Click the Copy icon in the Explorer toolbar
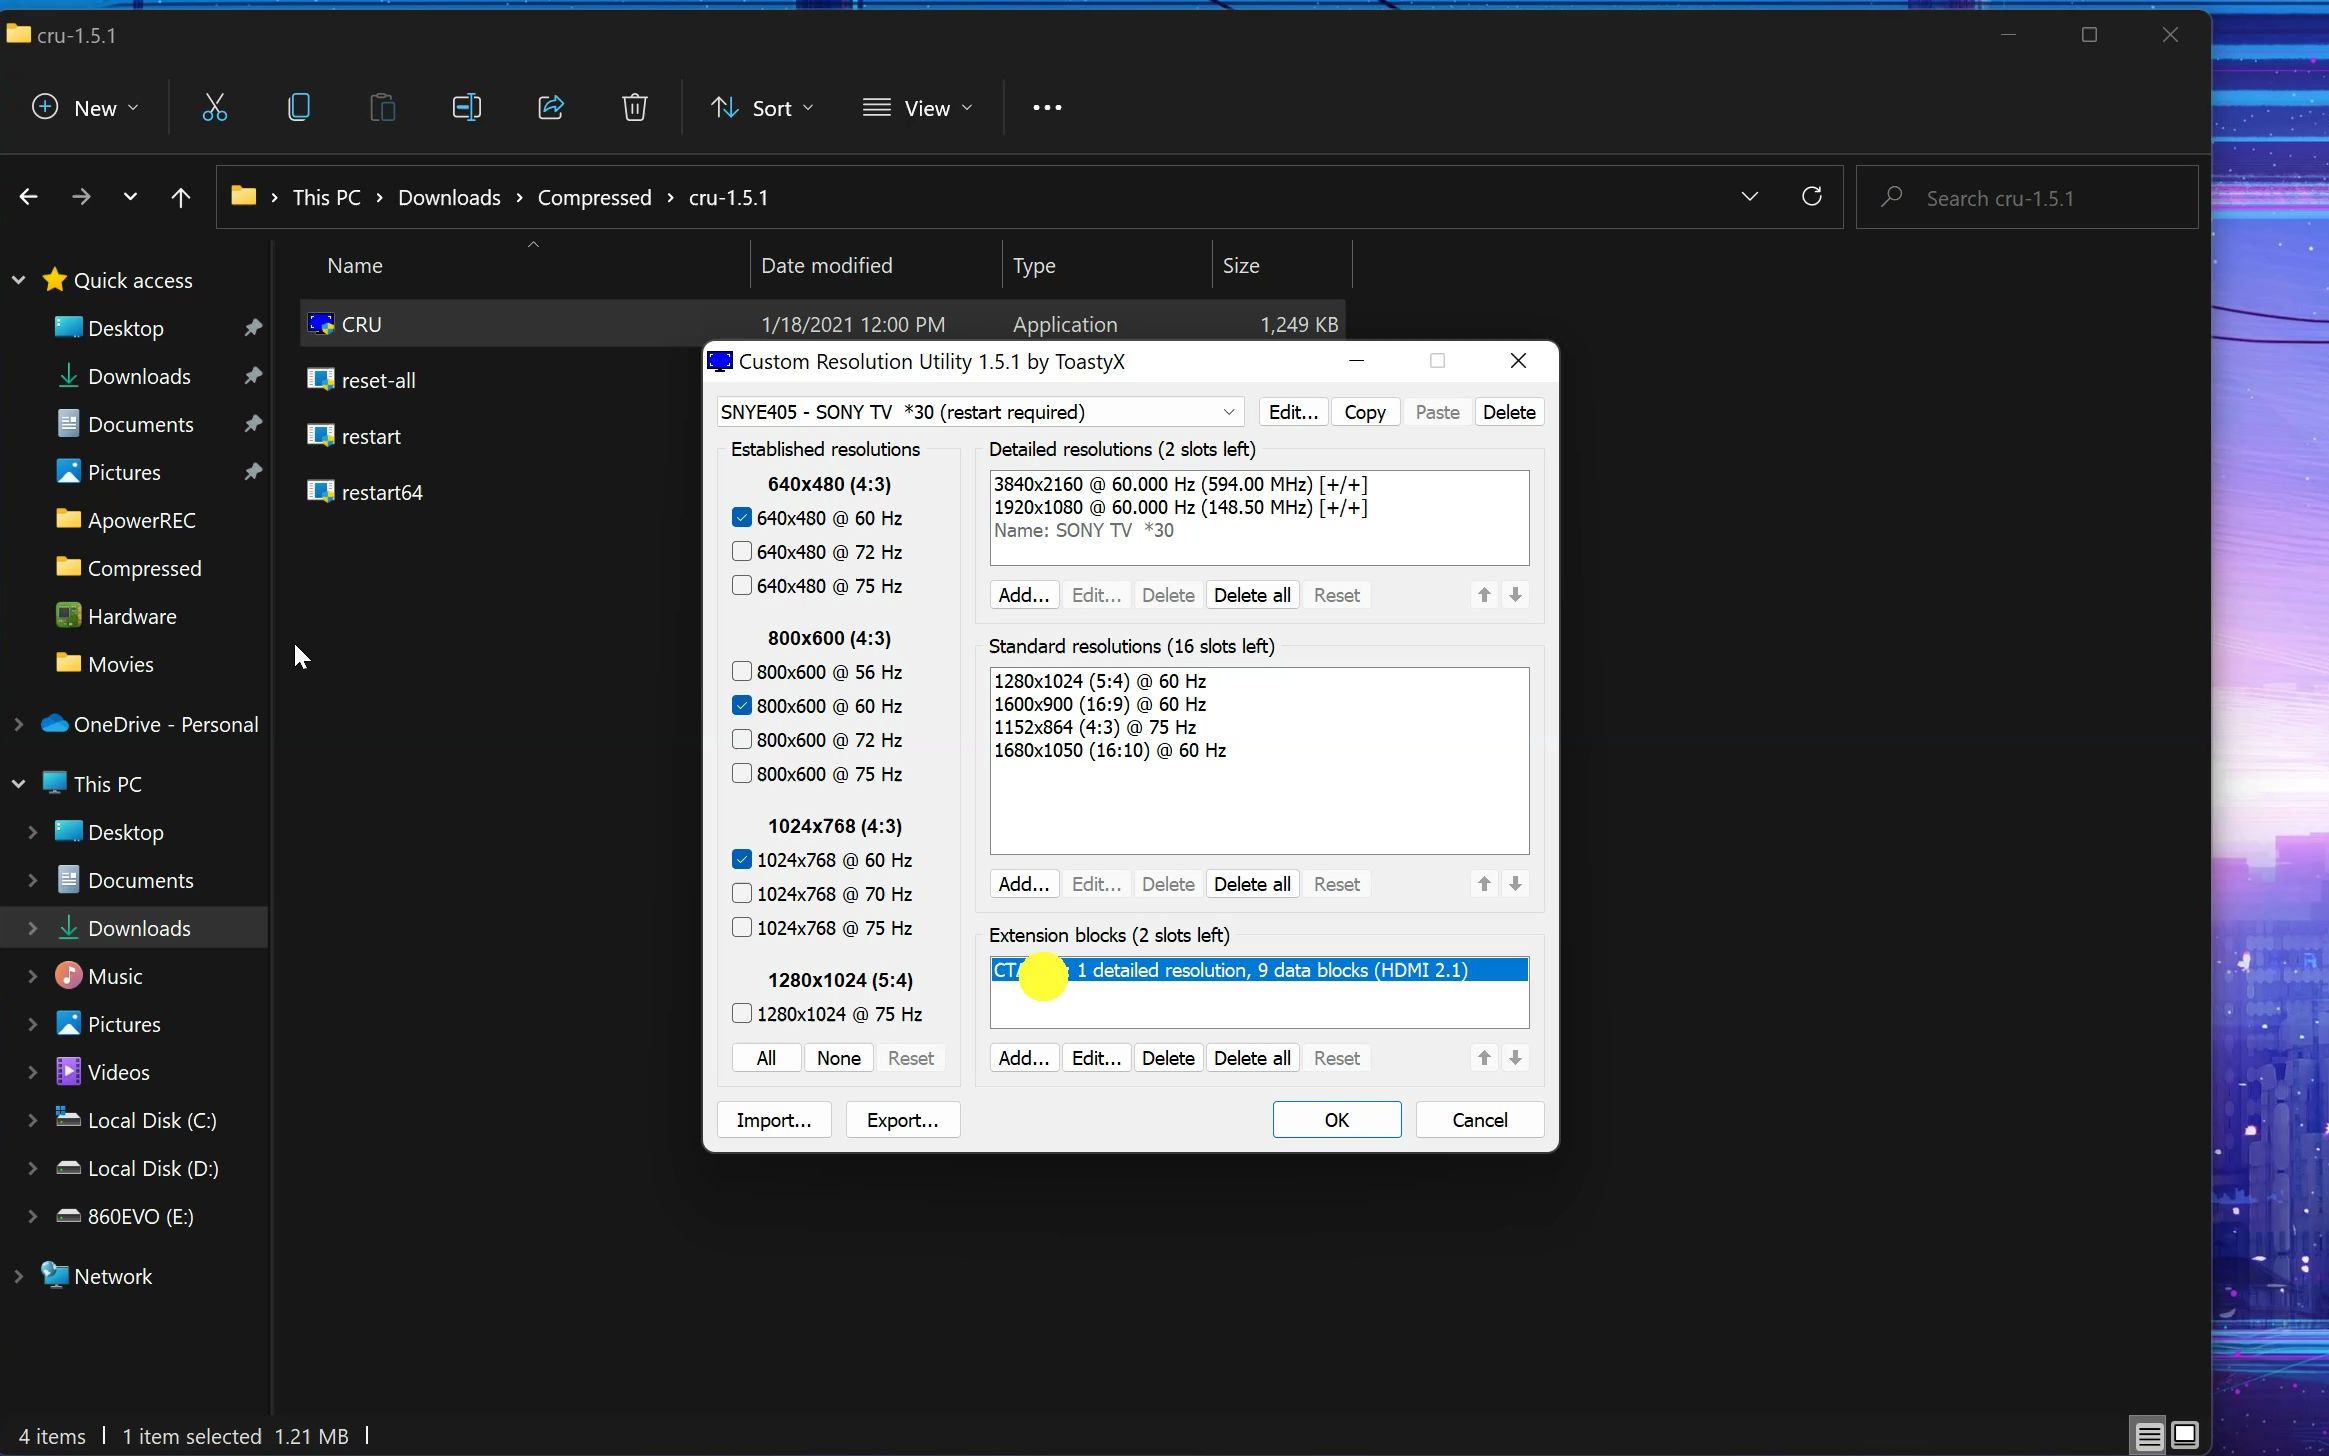 (x=299, y=107)
